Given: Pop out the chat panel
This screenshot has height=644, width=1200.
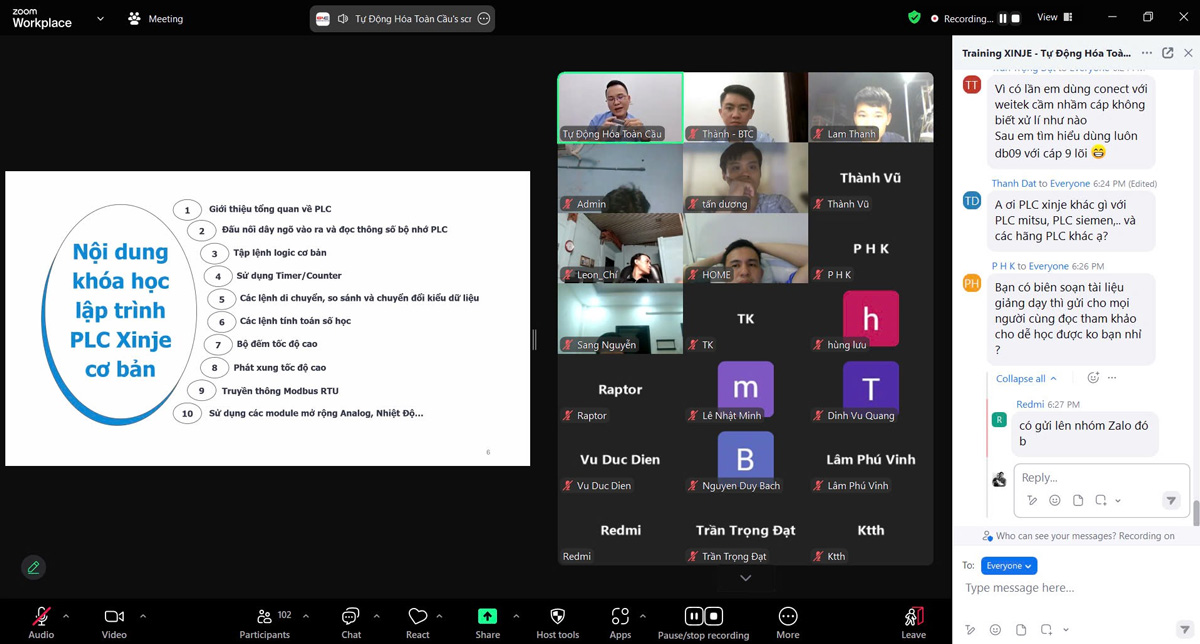Looking at the screenshot, I should [1167, 53].
